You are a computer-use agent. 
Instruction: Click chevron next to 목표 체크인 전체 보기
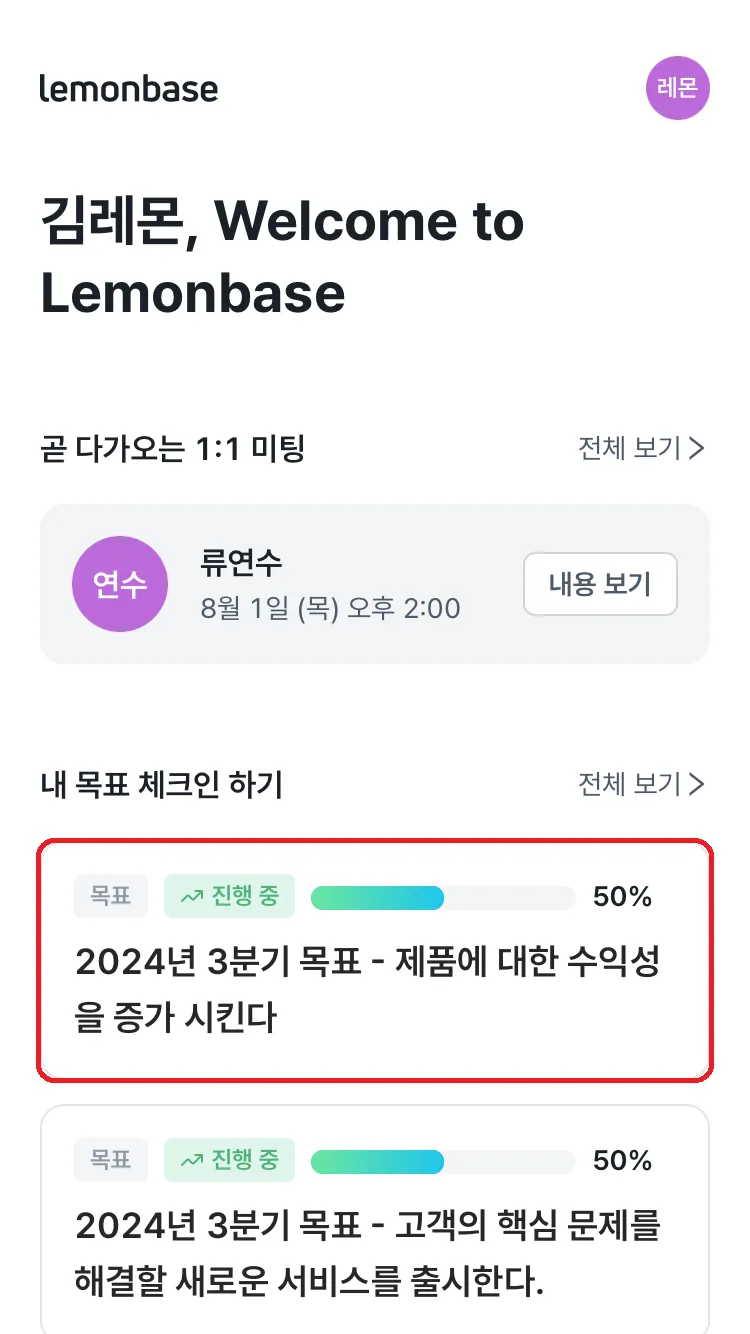(698, 785)
